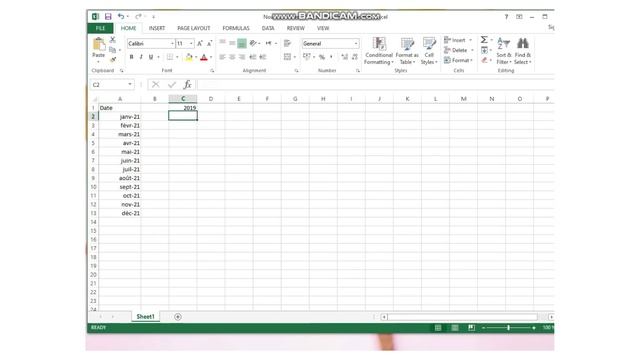Open the font size 11 dropdown

(x=191, y=43)
